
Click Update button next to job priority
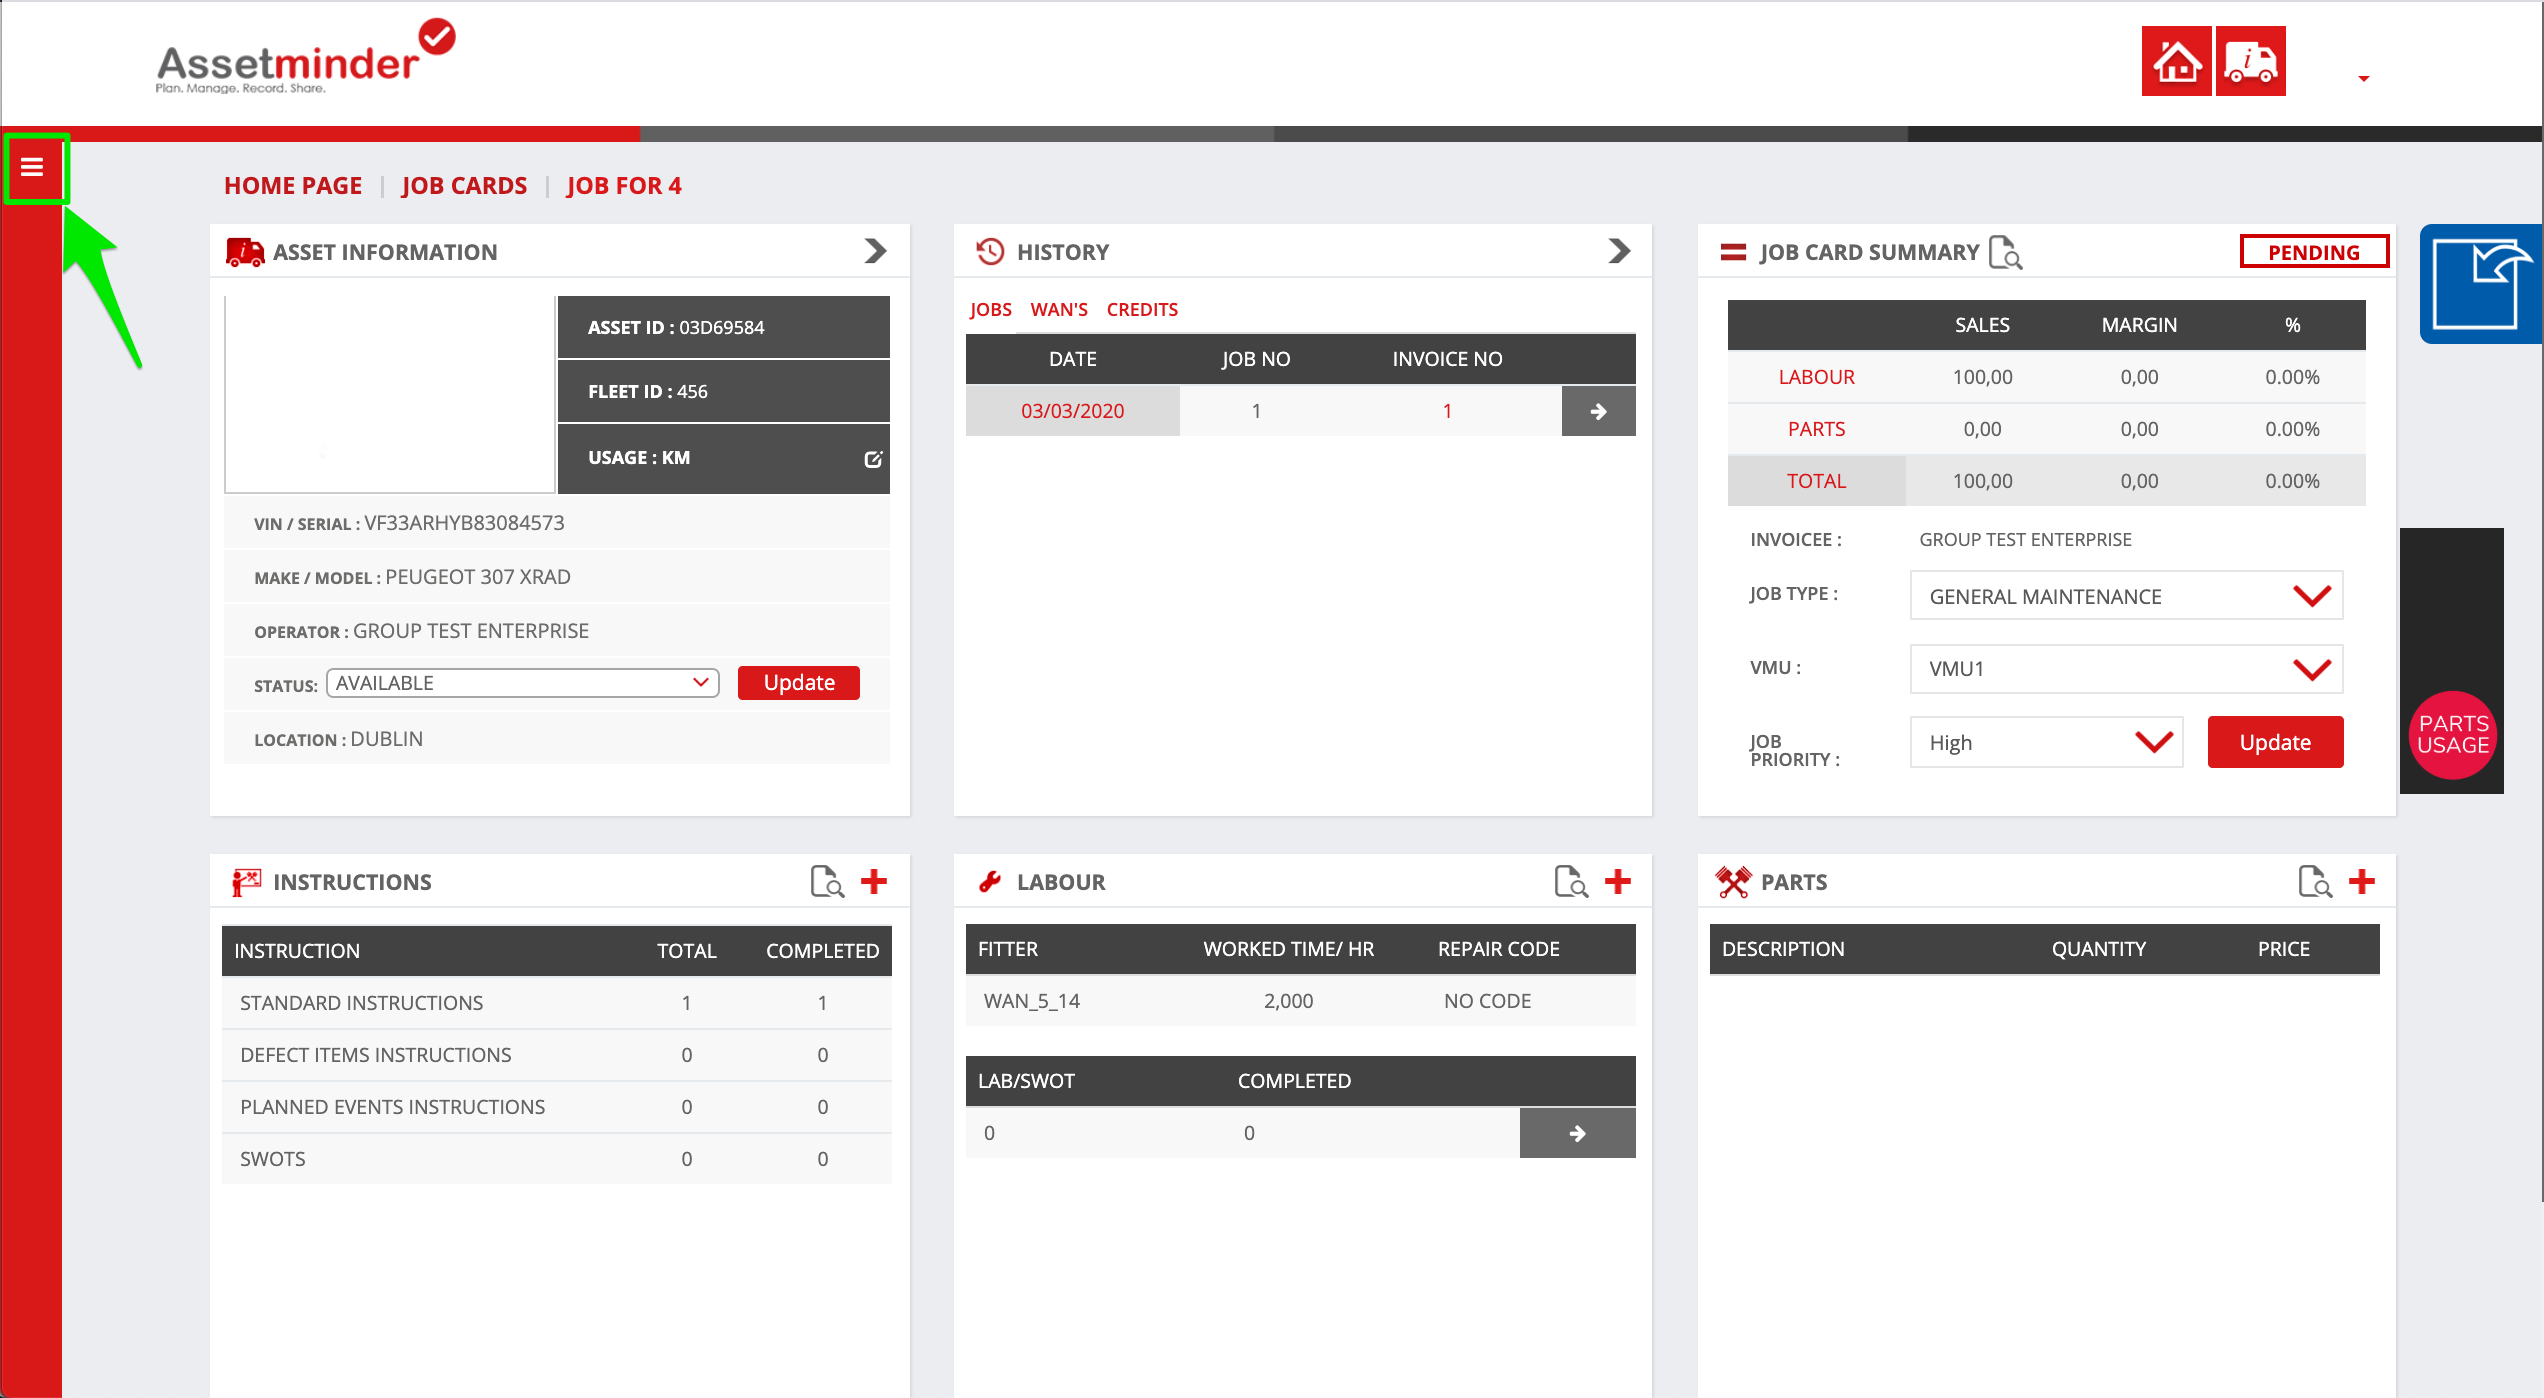2275,742
